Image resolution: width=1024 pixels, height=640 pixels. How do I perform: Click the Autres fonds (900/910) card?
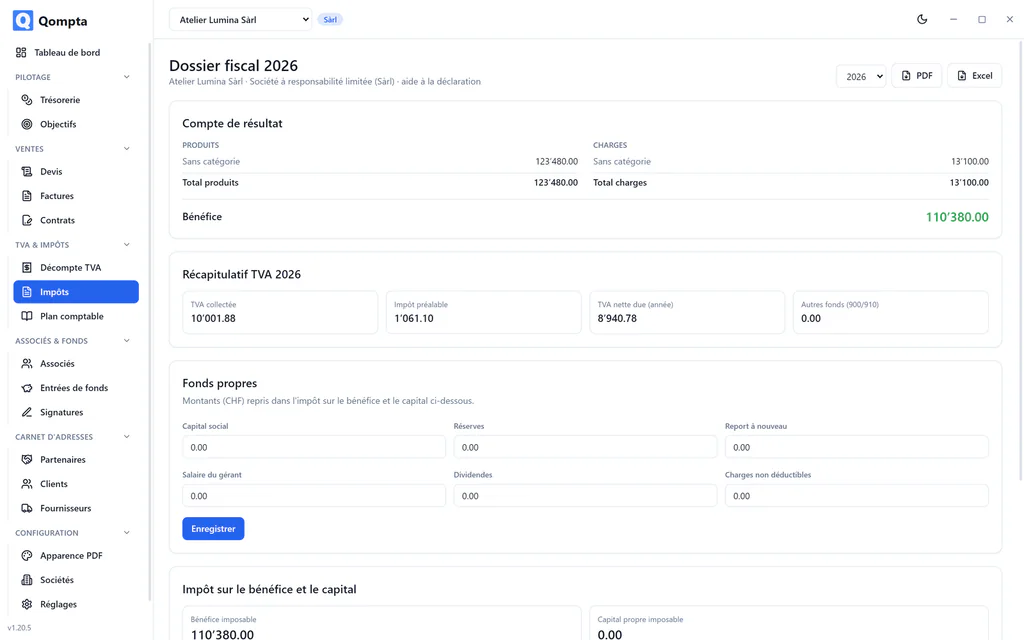tap(891, 312)
